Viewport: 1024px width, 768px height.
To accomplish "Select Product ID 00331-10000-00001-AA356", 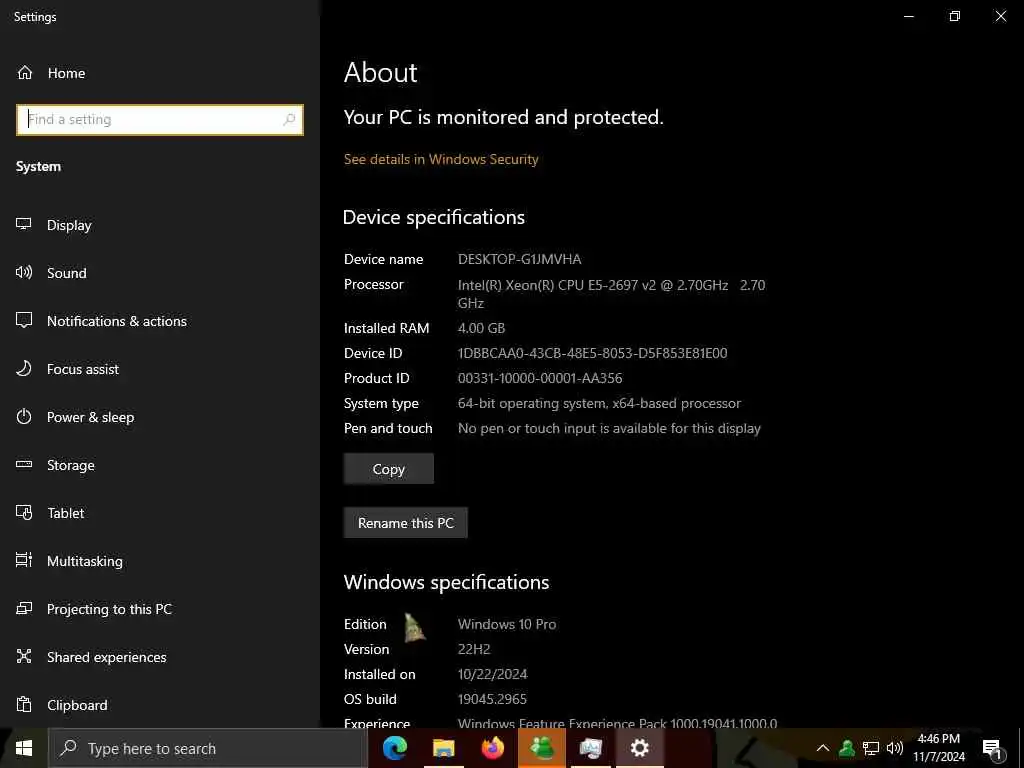I will point(539,378).
